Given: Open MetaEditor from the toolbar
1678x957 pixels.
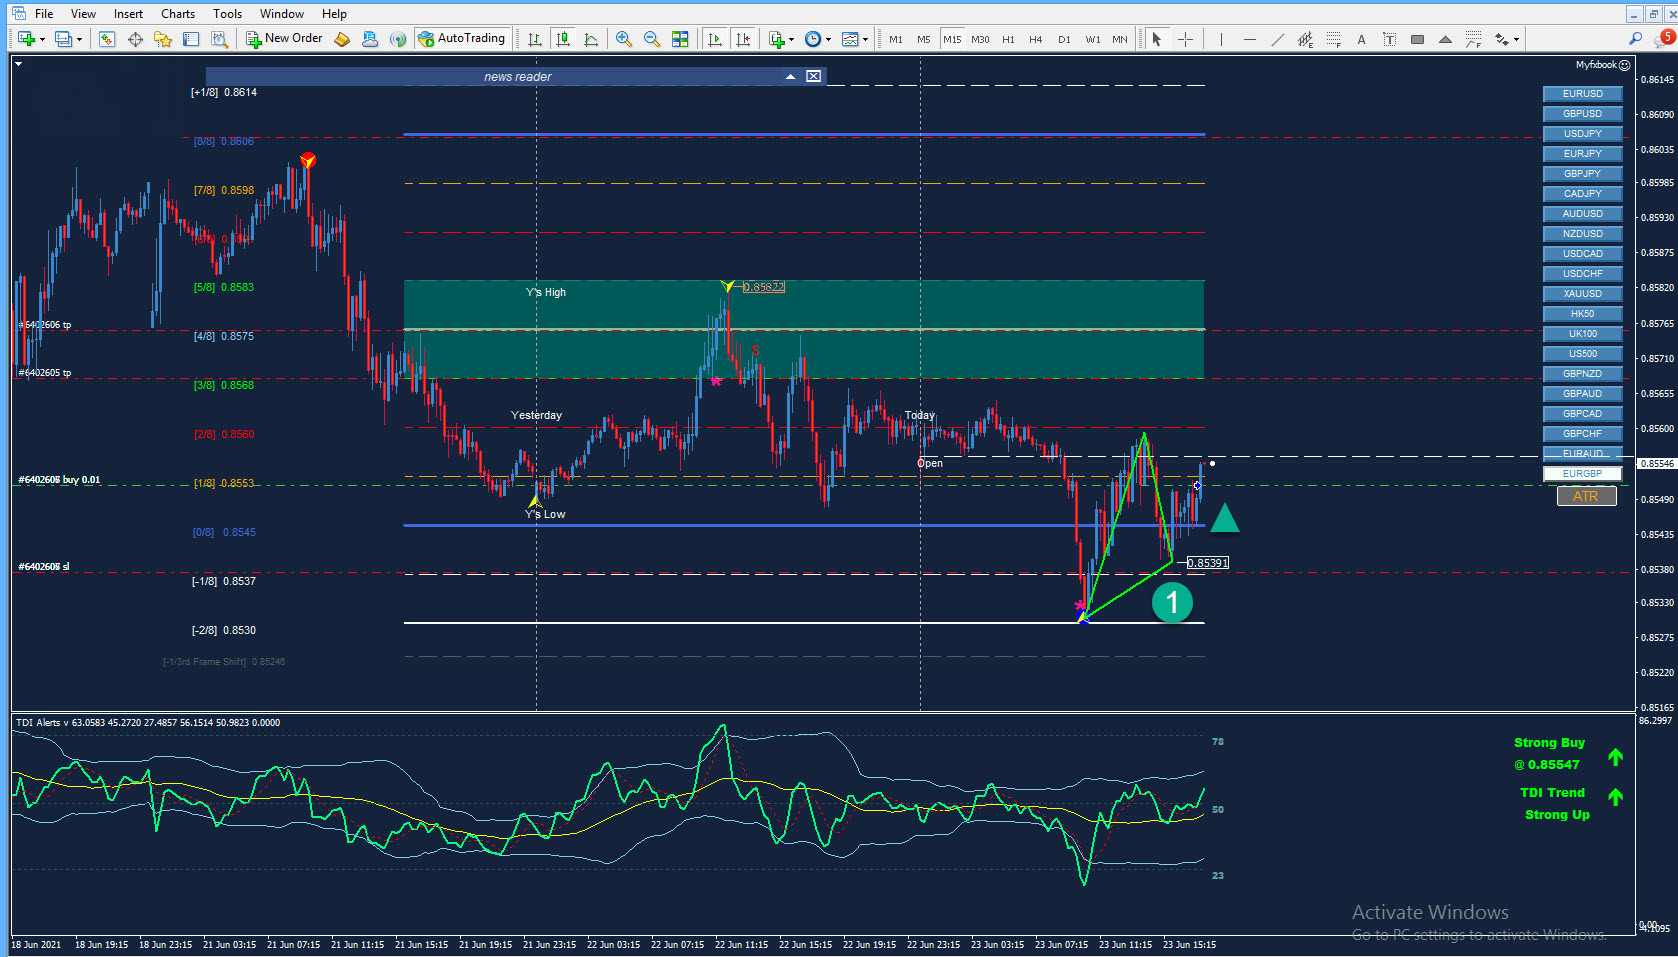Looking at the screenshot, I should [x=342, y=39].
